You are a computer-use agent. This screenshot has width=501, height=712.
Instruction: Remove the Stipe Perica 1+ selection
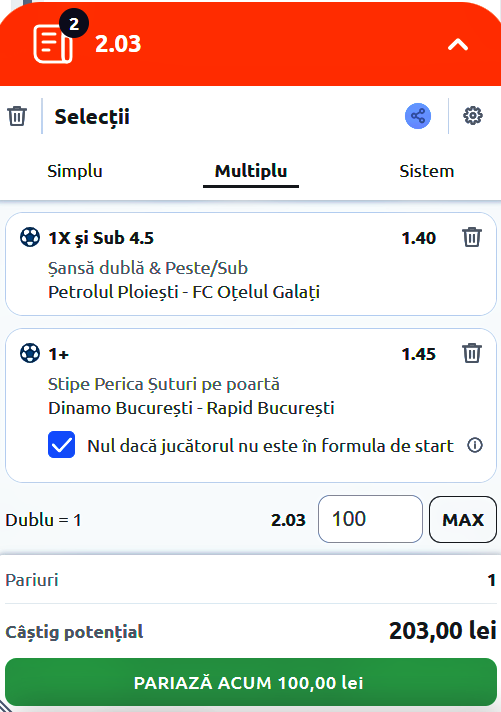click(472, 353)
